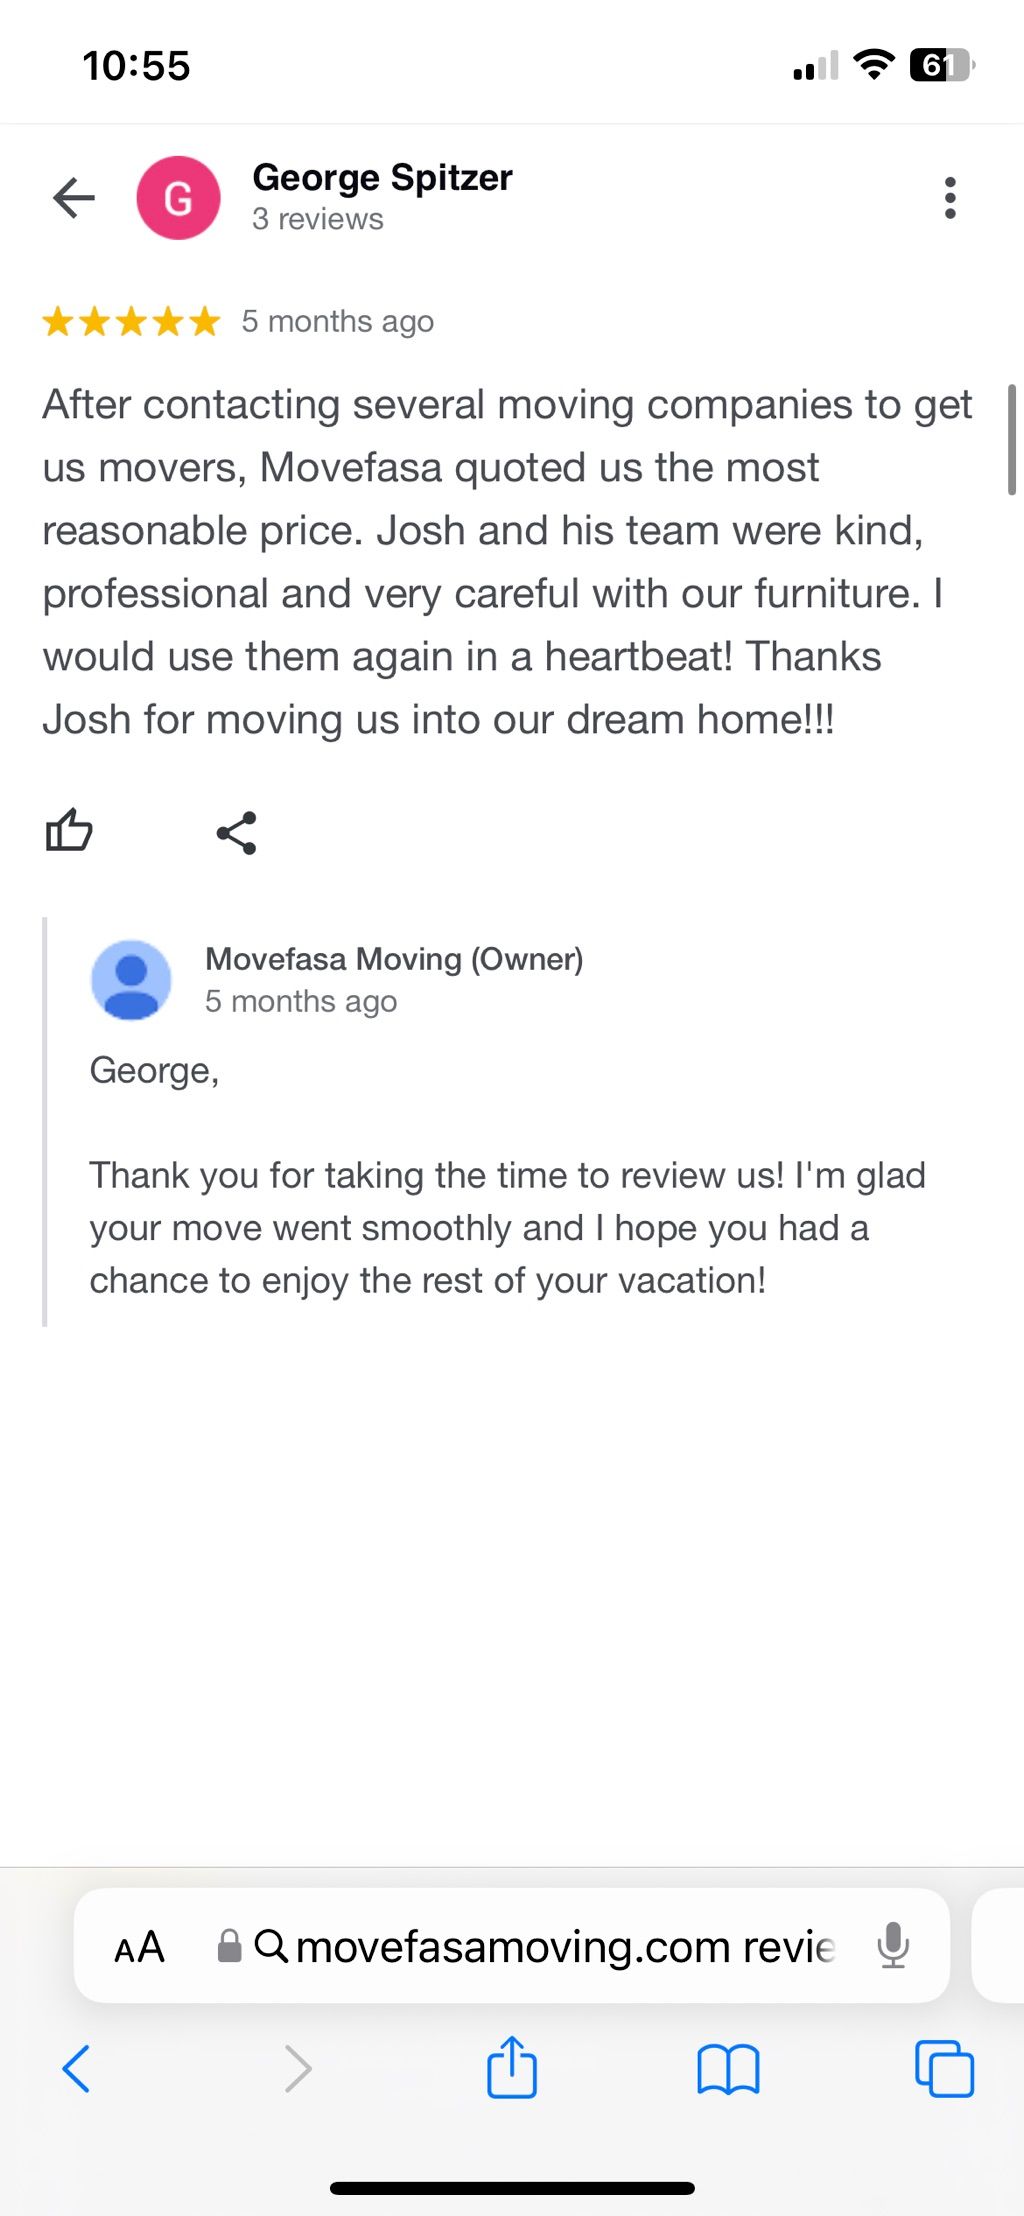
Task: Tap the battery indicator in status bar
Action: point(940,66)
